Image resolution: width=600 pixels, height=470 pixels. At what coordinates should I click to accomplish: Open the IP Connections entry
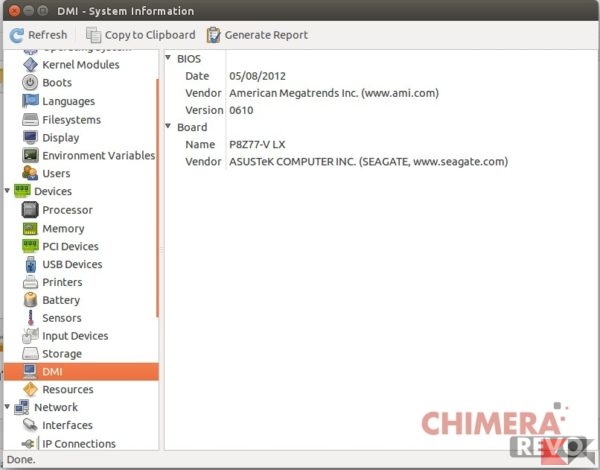pos(79,444)
